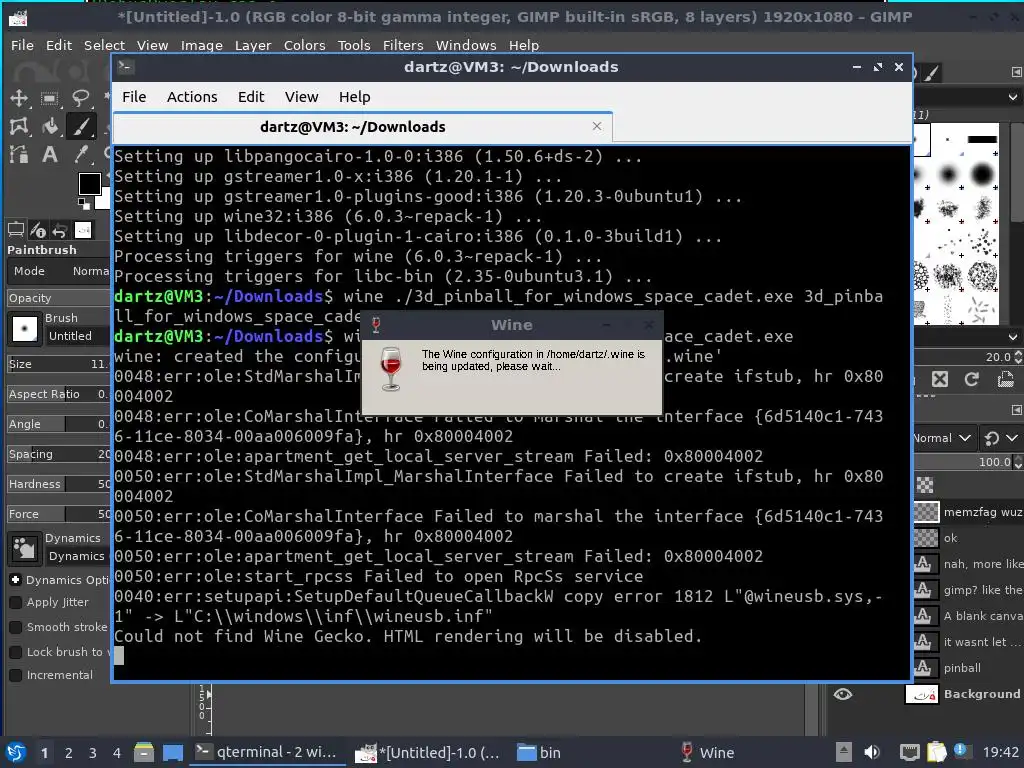Click the open brush as image icon
Viewport: 1024px width, 768px height.
click(1006, 379)
